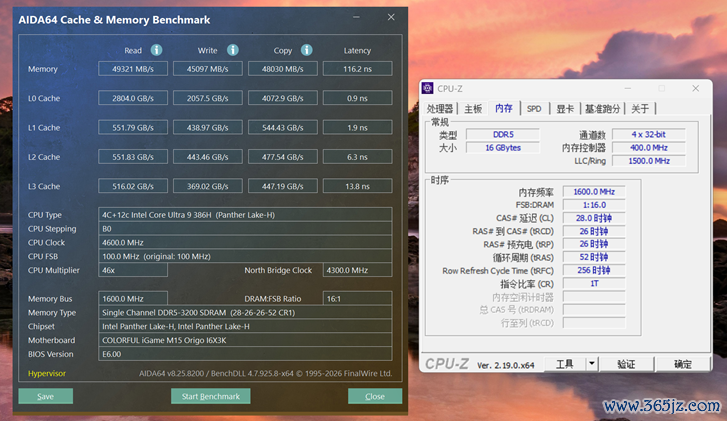Screen dimensions: 727x421
Task: Click the Memory Read value 49321 MB/s
Action: (x=133, y=69)
